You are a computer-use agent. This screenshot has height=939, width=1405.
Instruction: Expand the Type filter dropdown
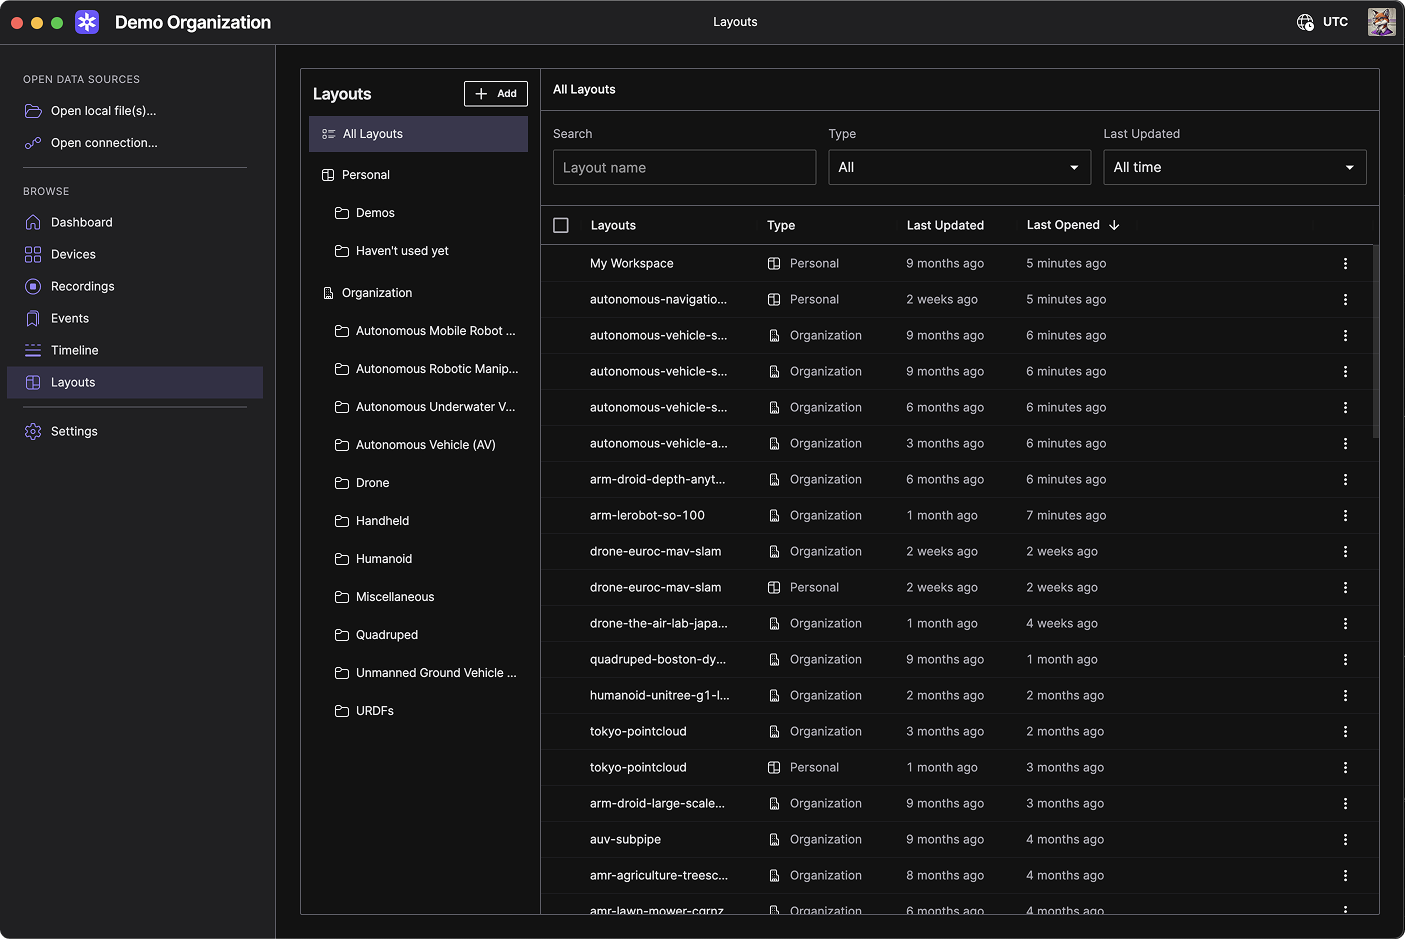tap(958, 168)
